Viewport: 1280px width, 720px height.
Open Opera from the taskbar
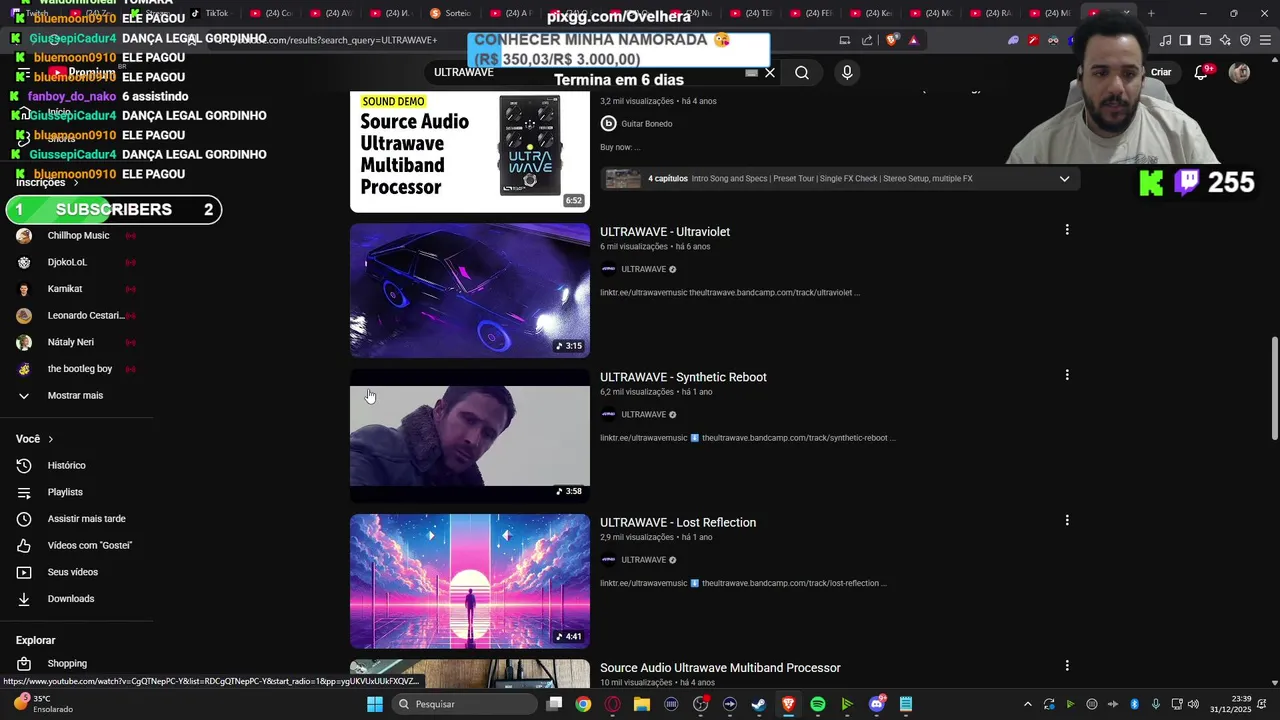(612, 704)
